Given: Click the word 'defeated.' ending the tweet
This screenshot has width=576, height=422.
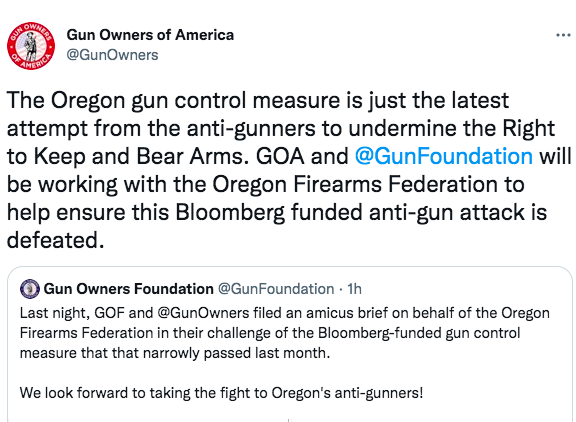Looking at the screenshot, I should (55, 240).
